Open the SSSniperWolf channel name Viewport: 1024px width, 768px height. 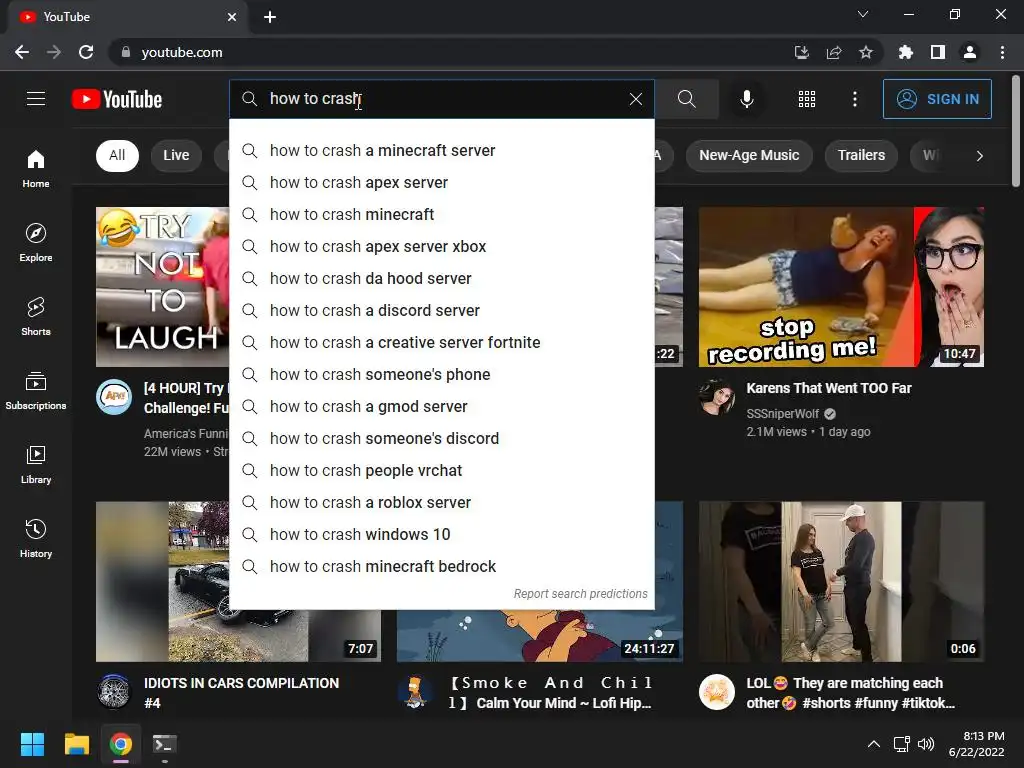782,413
